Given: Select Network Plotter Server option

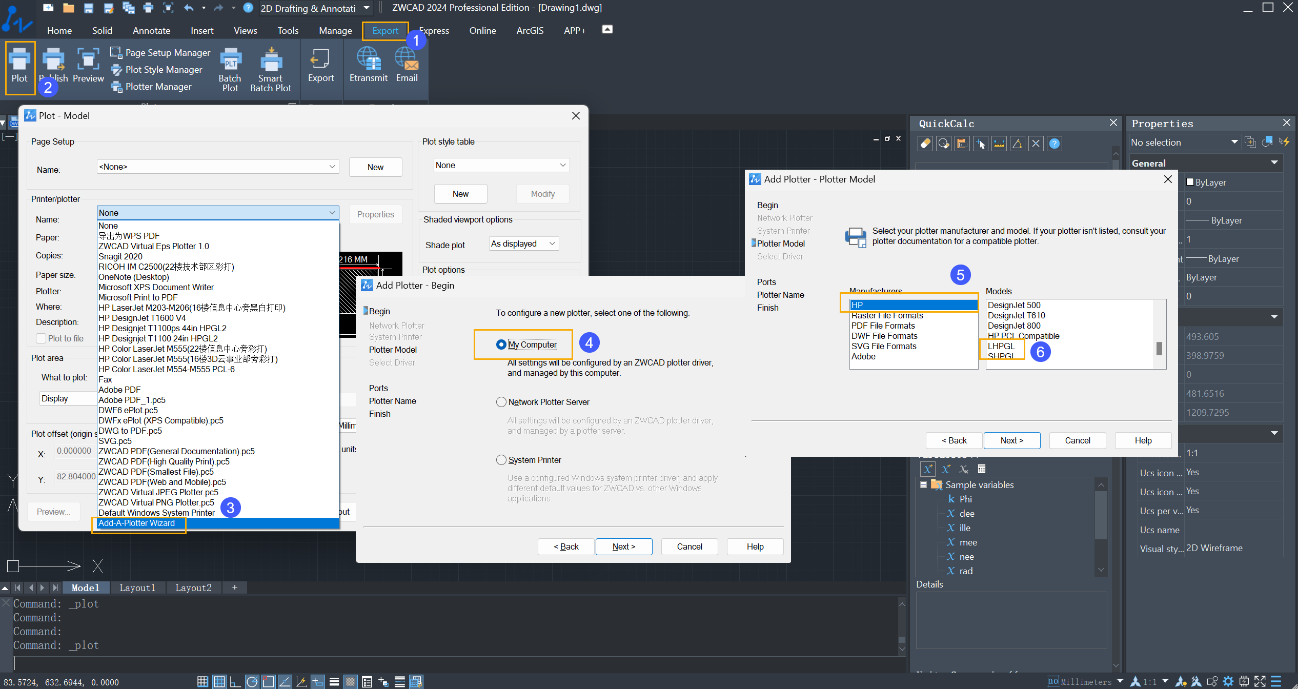Looking at the screenshot, I should tap(502, 402).
